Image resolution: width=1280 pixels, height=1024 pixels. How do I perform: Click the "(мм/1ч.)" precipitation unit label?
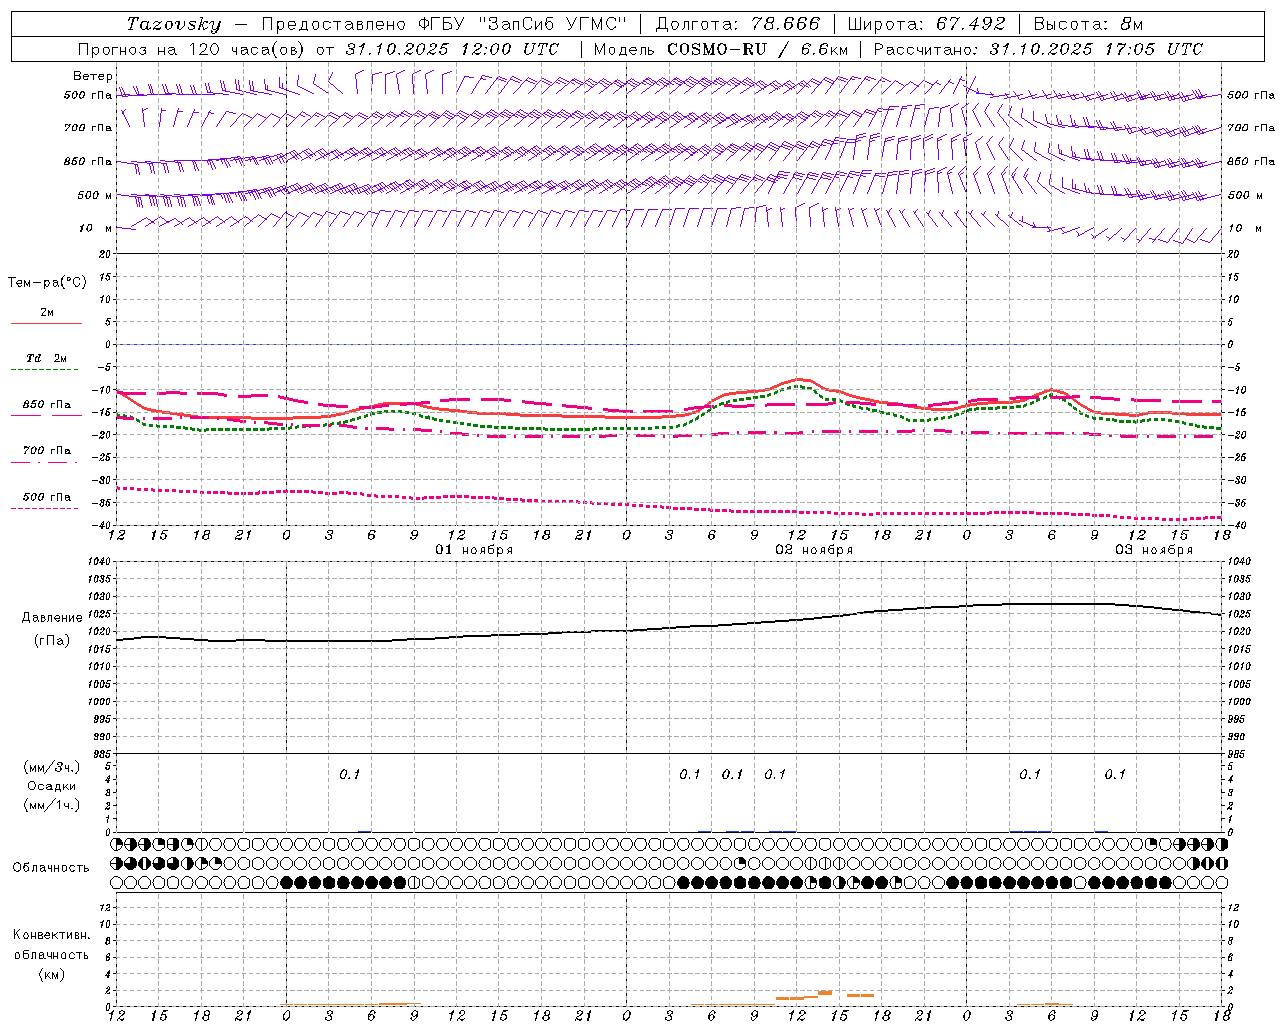[x=52, y=805]
